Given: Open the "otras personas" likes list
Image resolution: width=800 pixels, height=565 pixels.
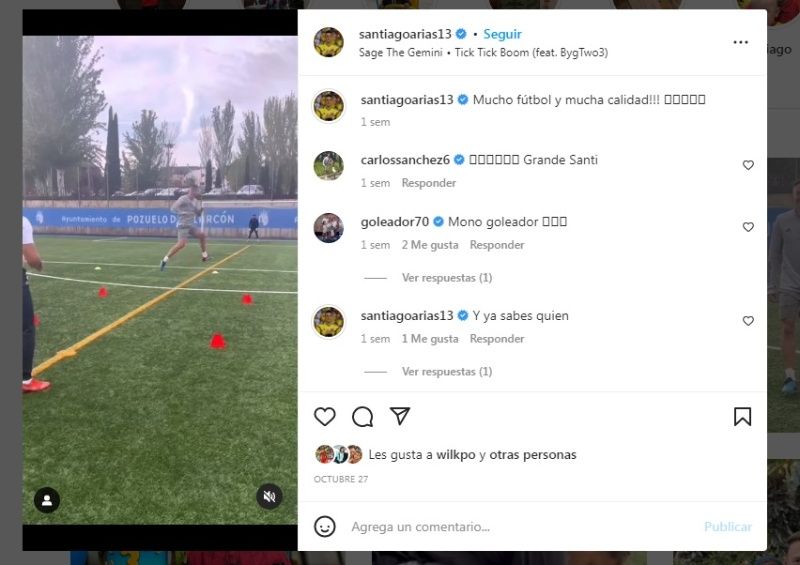Looking at the screenshot, I should (533, 455).
